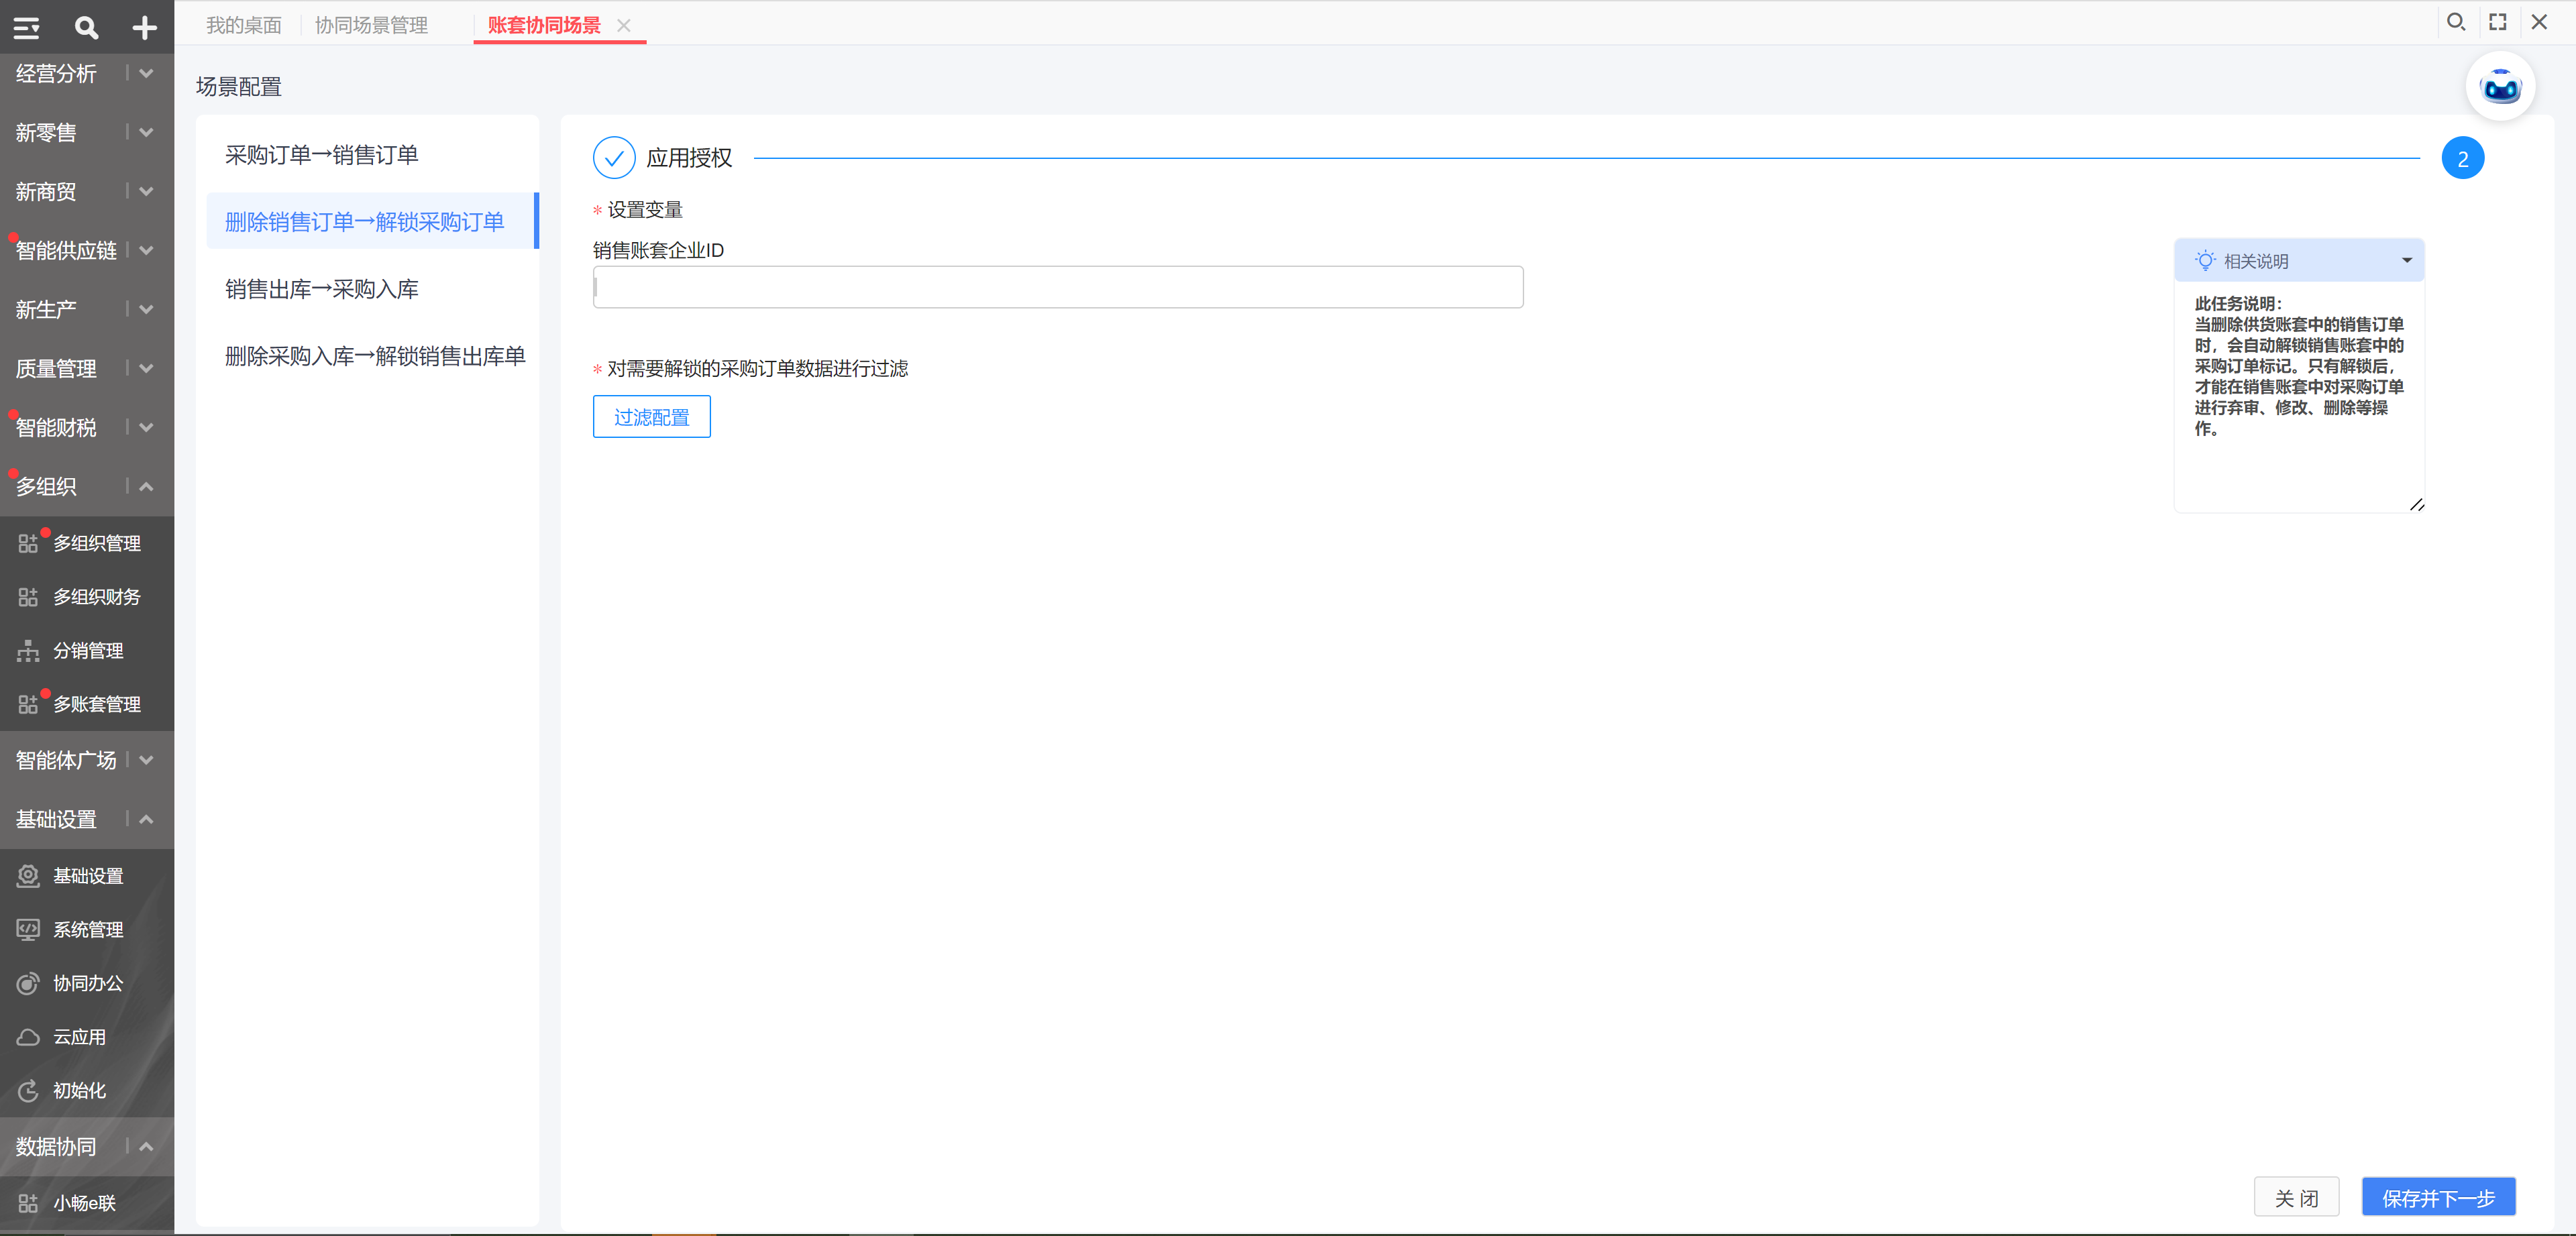Viewport: 2576px width, 1236px height.
Task: Open the 数据协同 sidebar menu label
Action: (x=56, y=1146)
